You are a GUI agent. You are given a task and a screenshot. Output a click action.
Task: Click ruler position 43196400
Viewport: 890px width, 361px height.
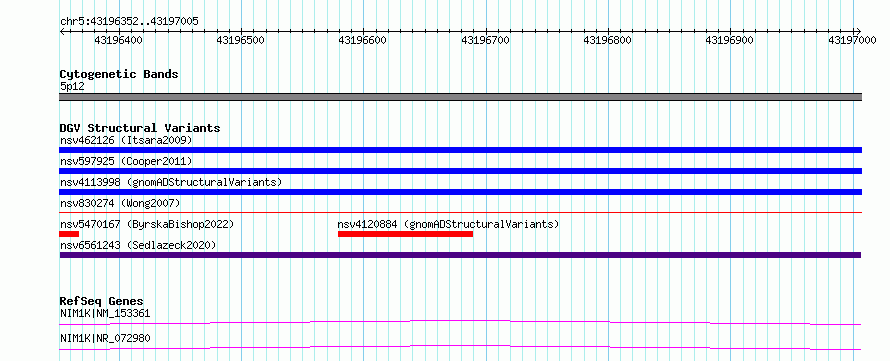(x=119, y=40)
